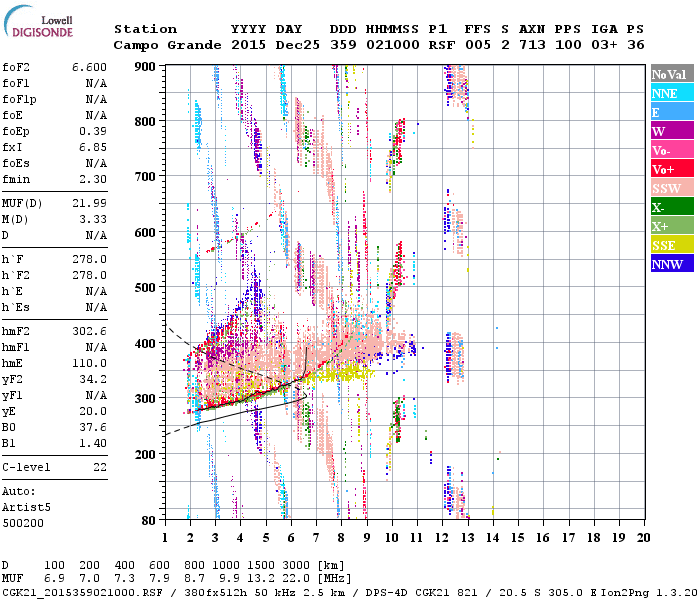This screenshot has height=600, width=700.
Task: Click the 500200 version number
Action: 23,523
